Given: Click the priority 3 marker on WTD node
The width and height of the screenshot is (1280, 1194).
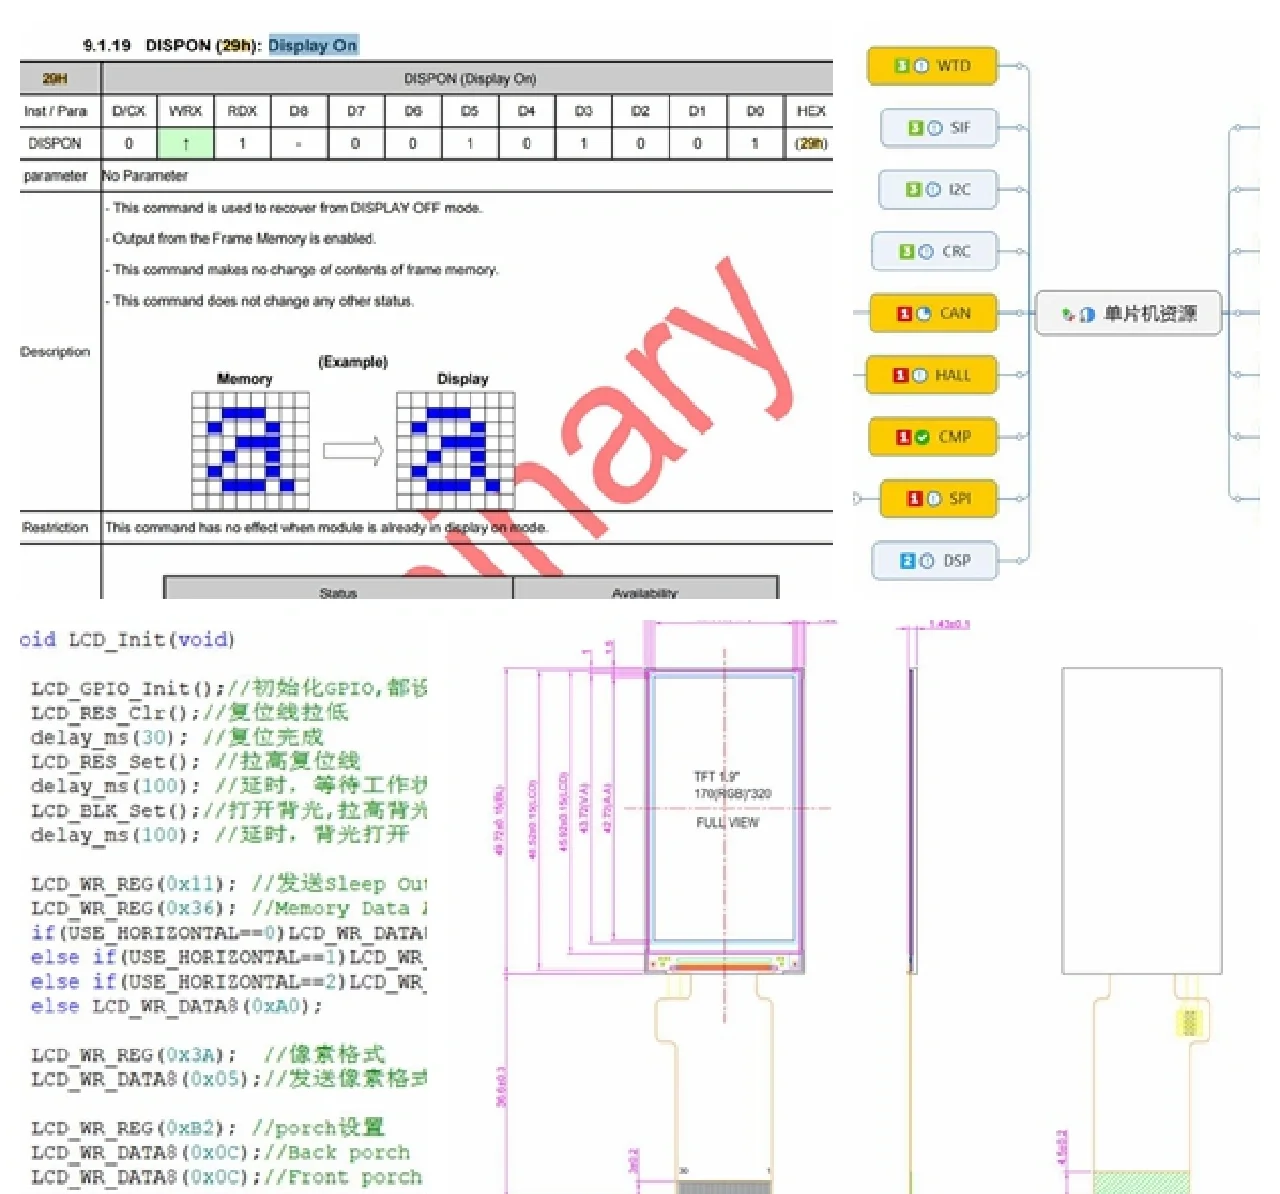Looking at the screenshot, I should coord(901,66).
